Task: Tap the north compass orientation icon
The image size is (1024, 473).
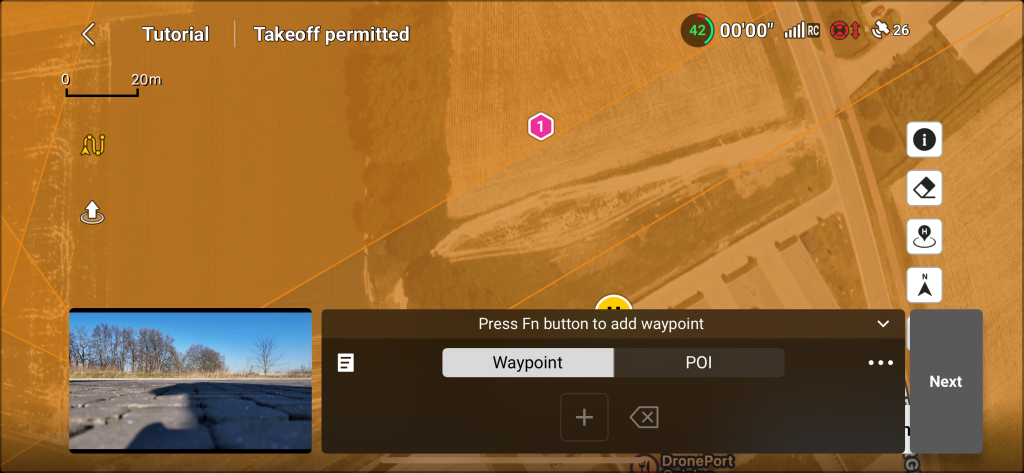Action: 924,285
